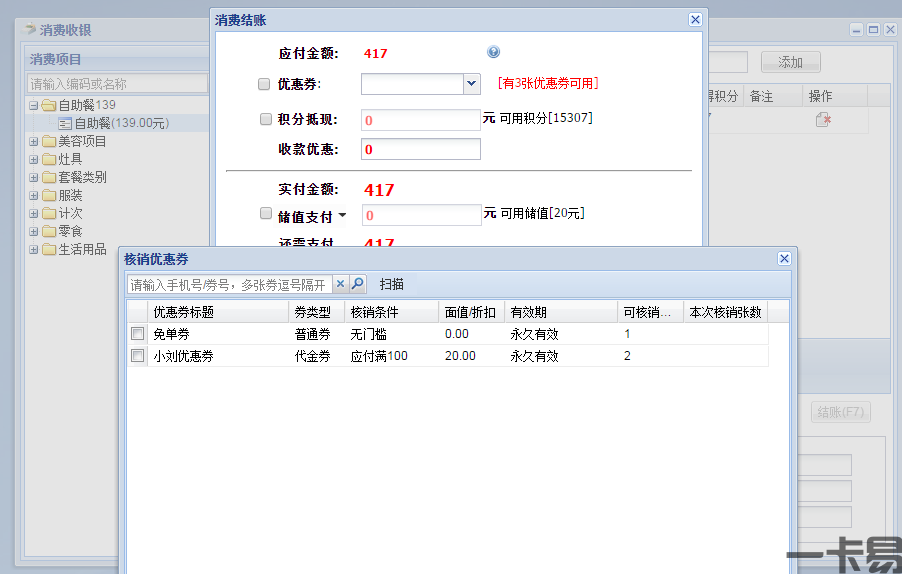
Task: Expand the 套餐类别 tree node
Action: click(33, 178)
